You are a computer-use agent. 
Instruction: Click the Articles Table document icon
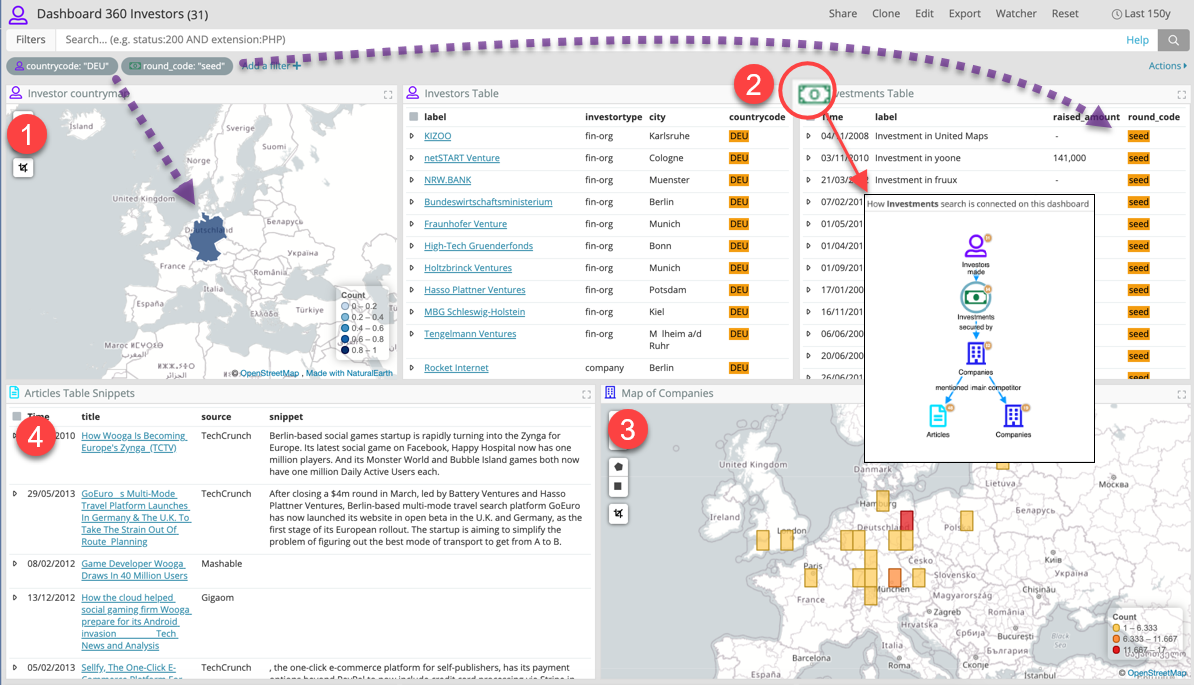pyautogui.click(x=14, y=392)
